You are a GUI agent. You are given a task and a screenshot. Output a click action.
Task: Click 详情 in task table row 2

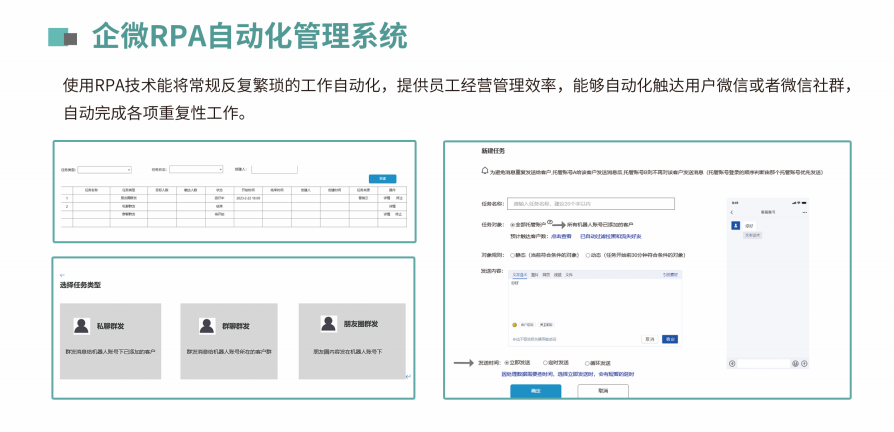click(392, 206)
